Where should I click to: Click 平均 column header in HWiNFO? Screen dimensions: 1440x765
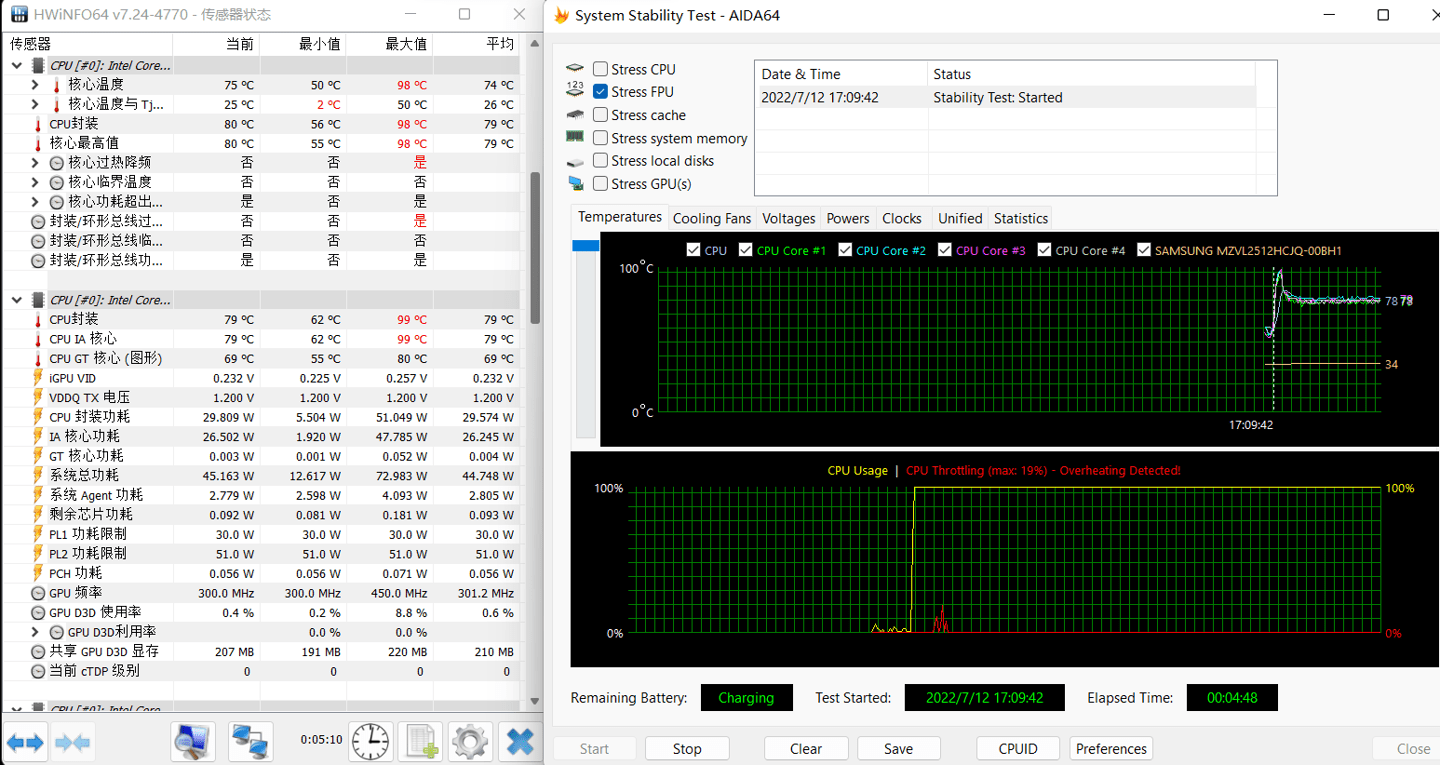point(476,44)
